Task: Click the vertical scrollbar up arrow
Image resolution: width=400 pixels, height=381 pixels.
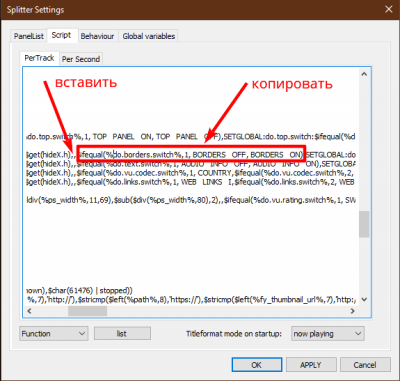Action: [364, 74]
